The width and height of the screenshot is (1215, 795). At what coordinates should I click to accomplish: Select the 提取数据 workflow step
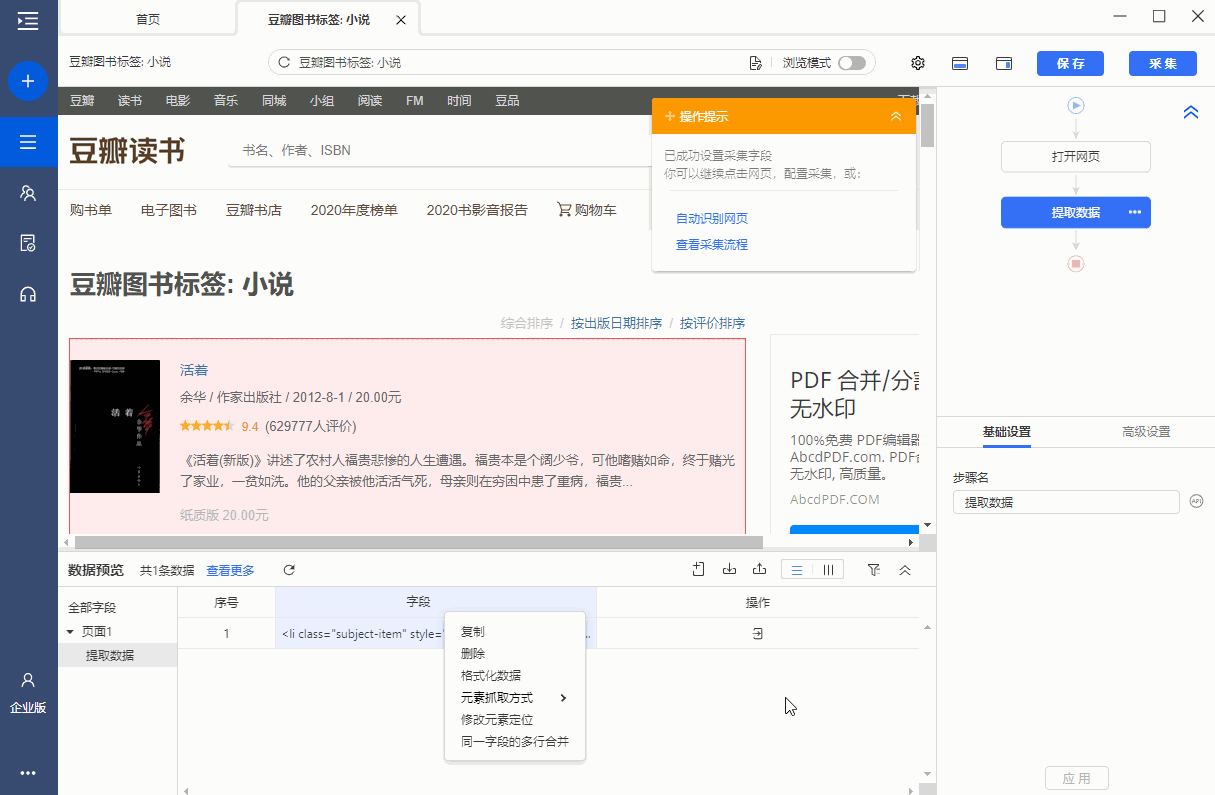click(1076, 212)
